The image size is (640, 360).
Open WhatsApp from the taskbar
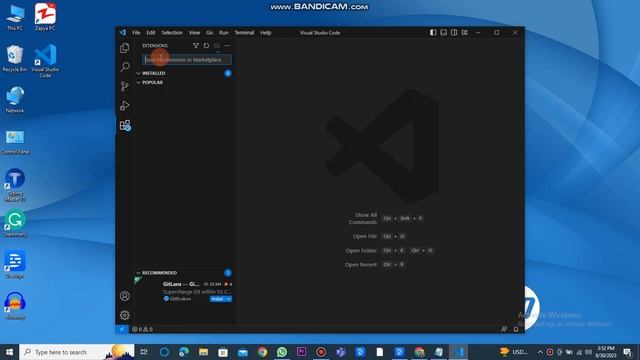pos(282,352)
